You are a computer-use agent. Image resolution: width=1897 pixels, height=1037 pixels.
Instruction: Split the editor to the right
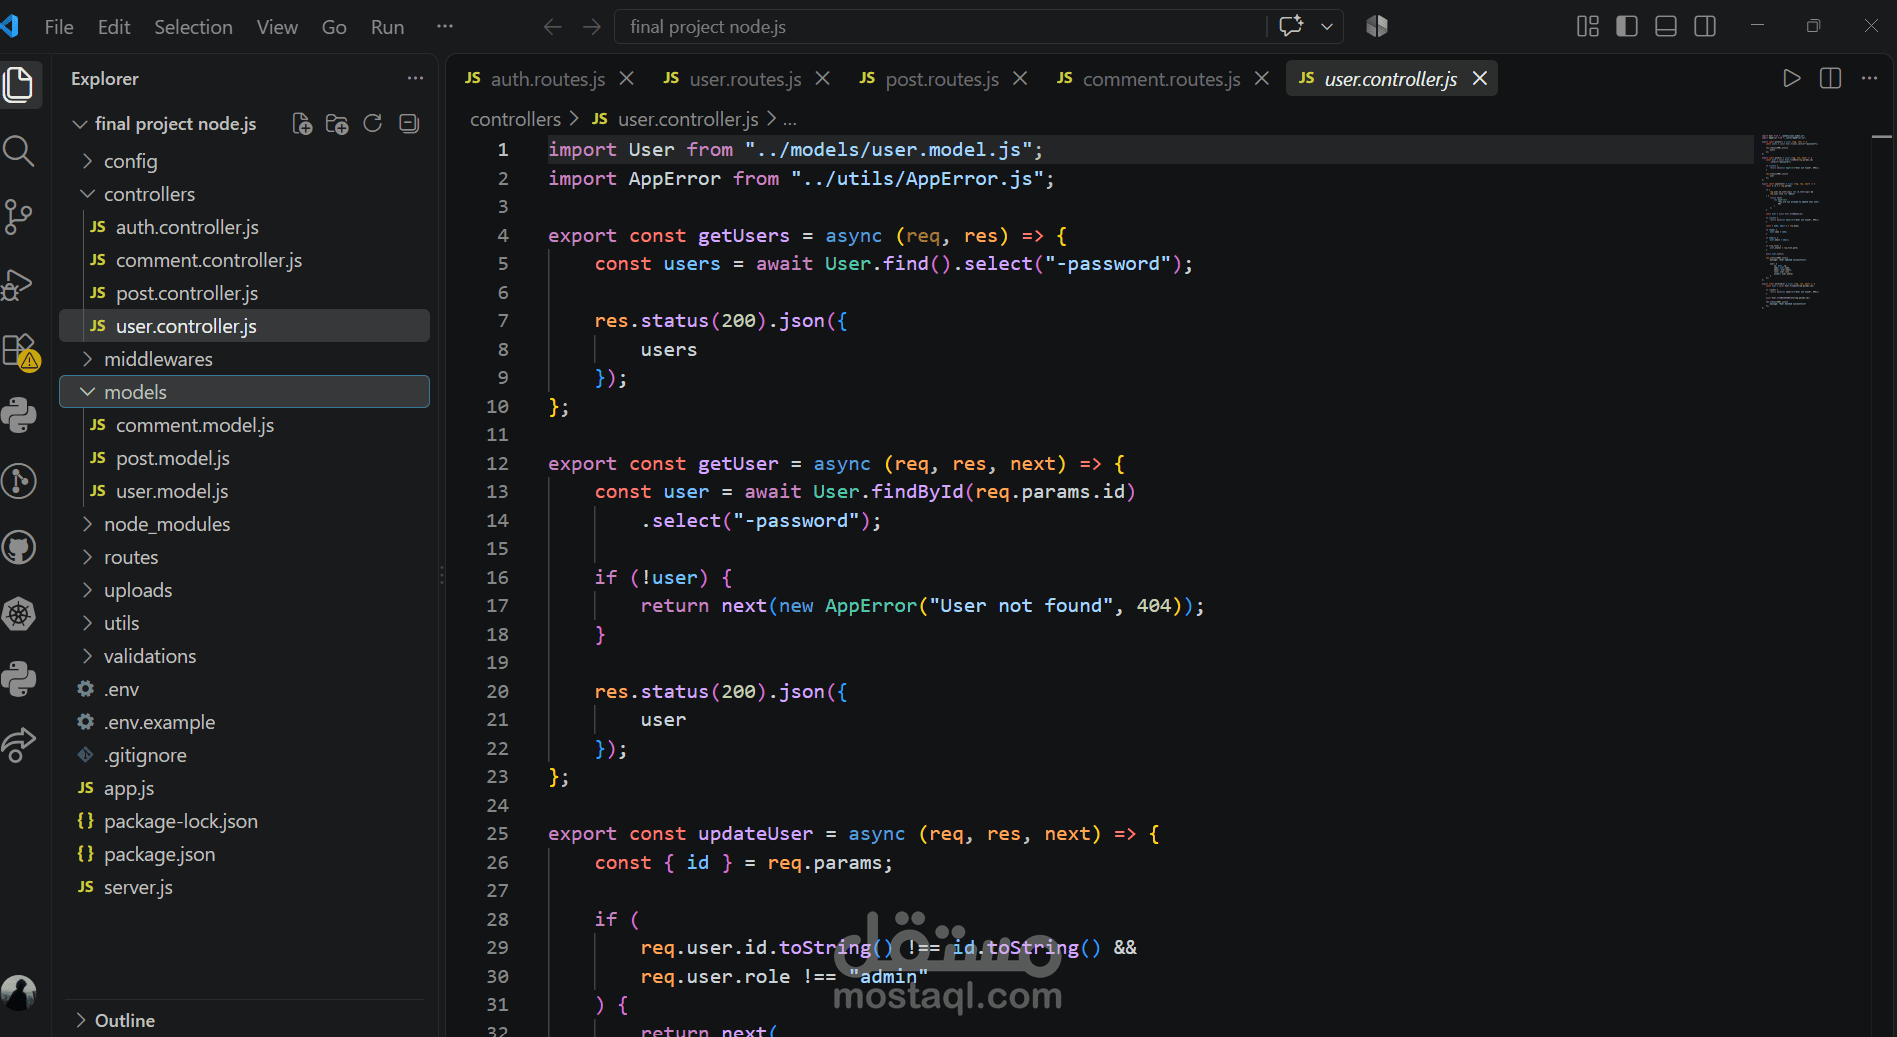(1830, 78)
